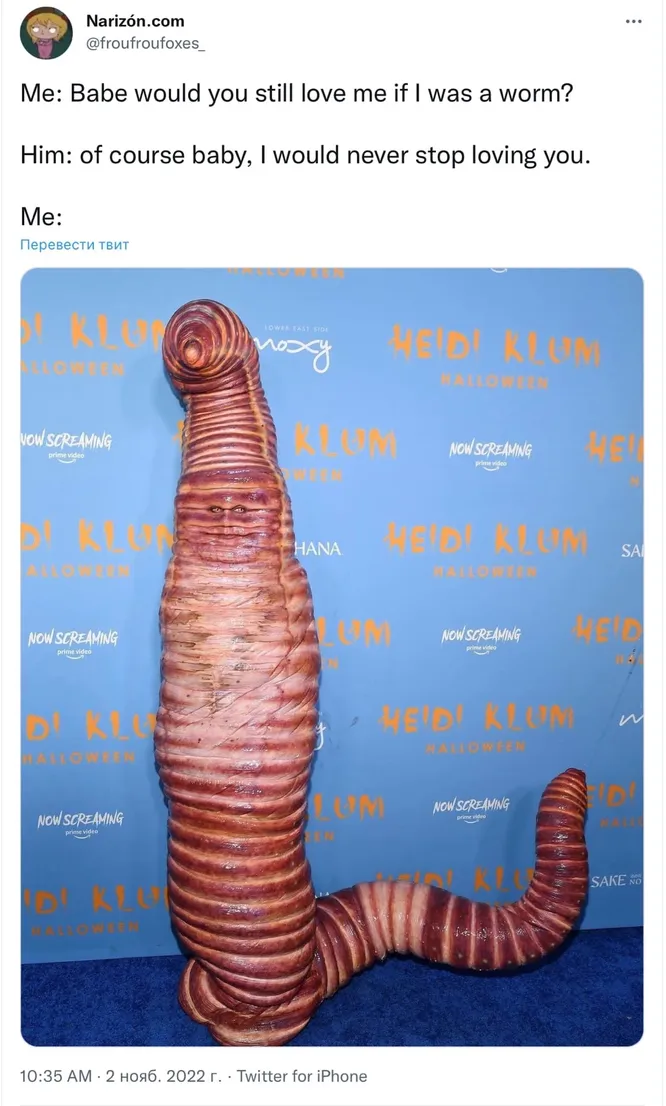The height and width of the screenshot is (1106, 666).
Task: Click the tweet line starting 'Him: of course baby'
Action: pos(305,154)
